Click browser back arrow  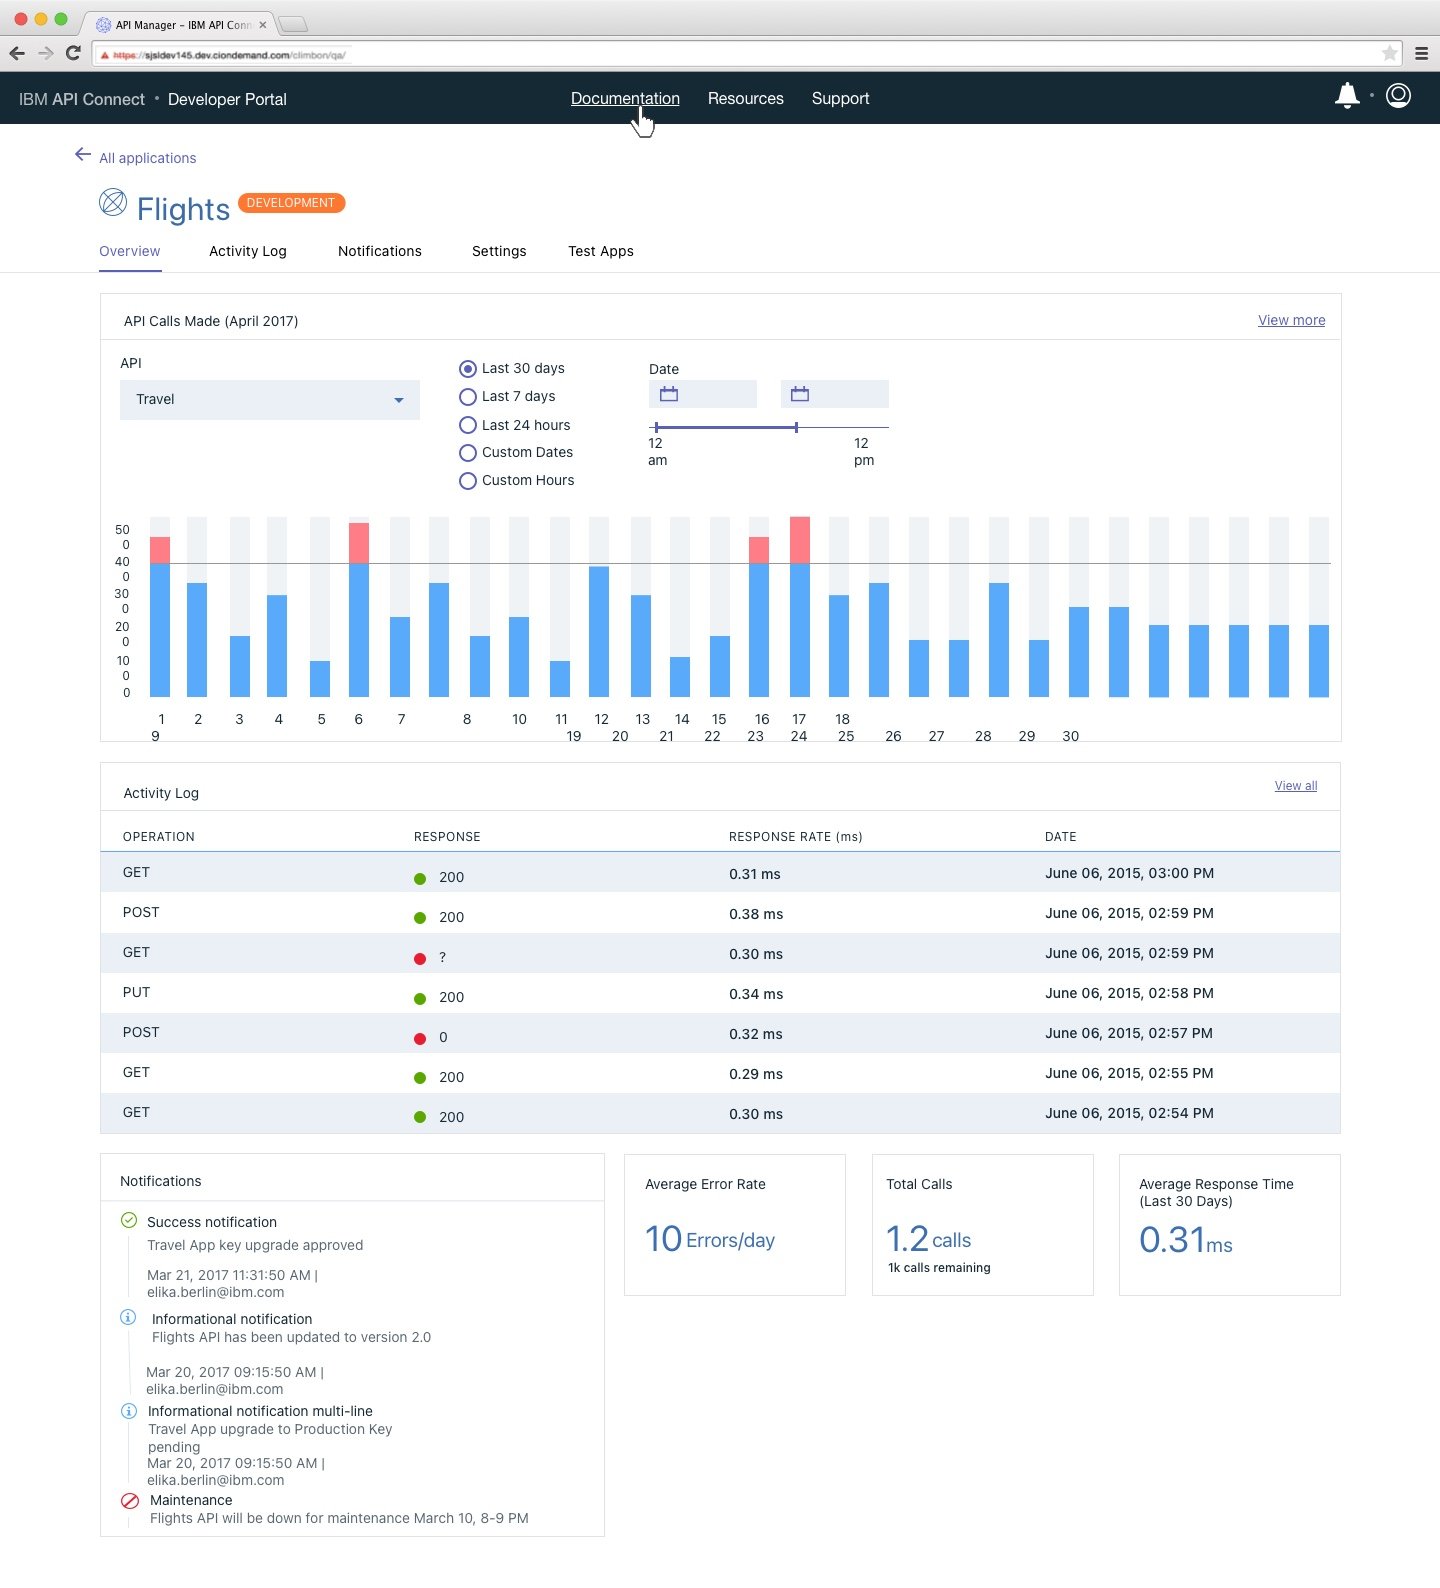coord(17,53)
